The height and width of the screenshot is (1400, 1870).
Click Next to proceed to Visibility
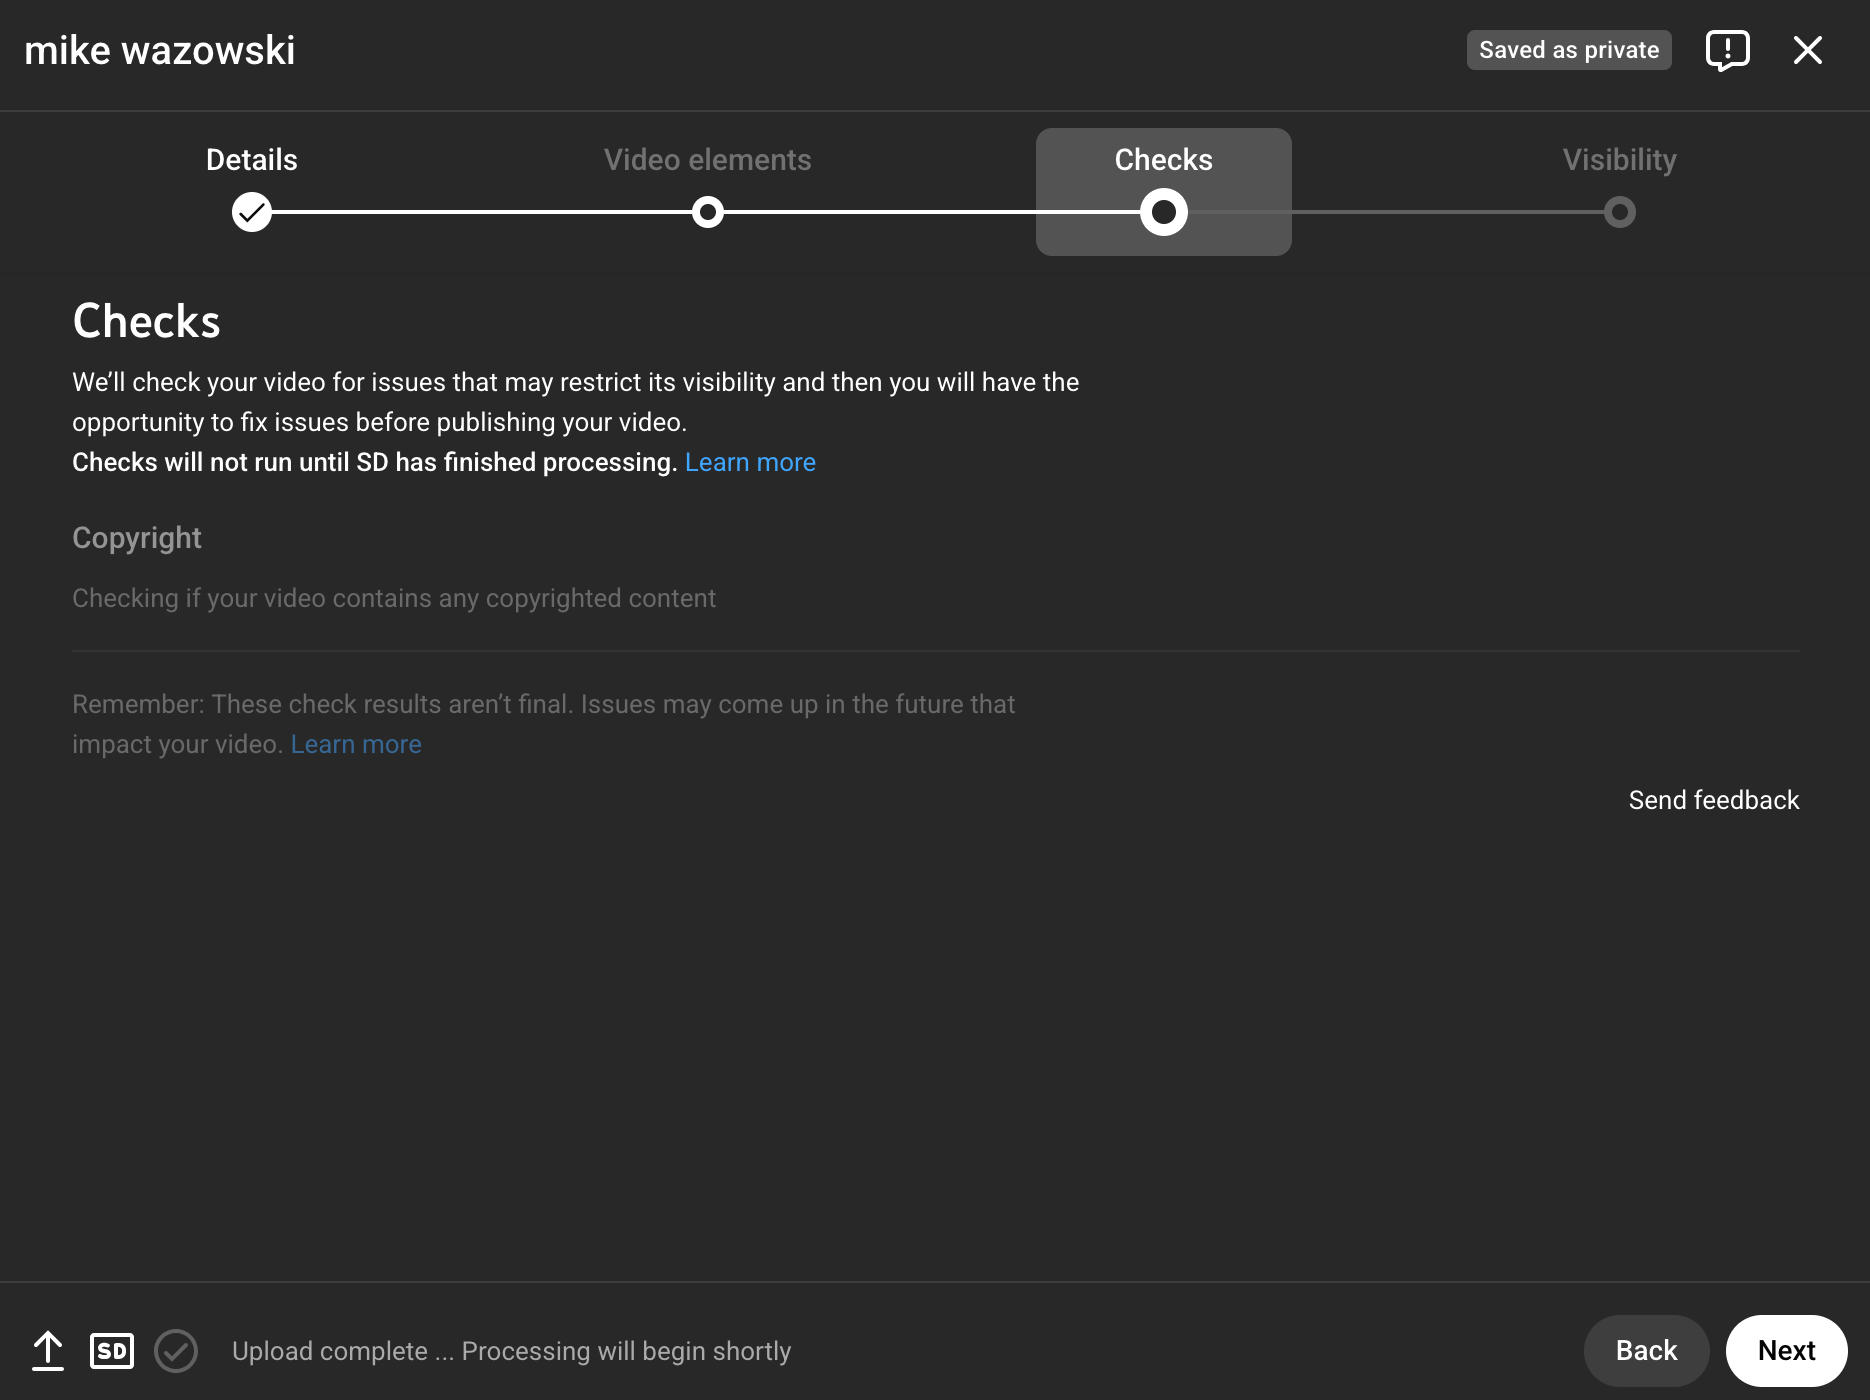click(1786, 1350)
